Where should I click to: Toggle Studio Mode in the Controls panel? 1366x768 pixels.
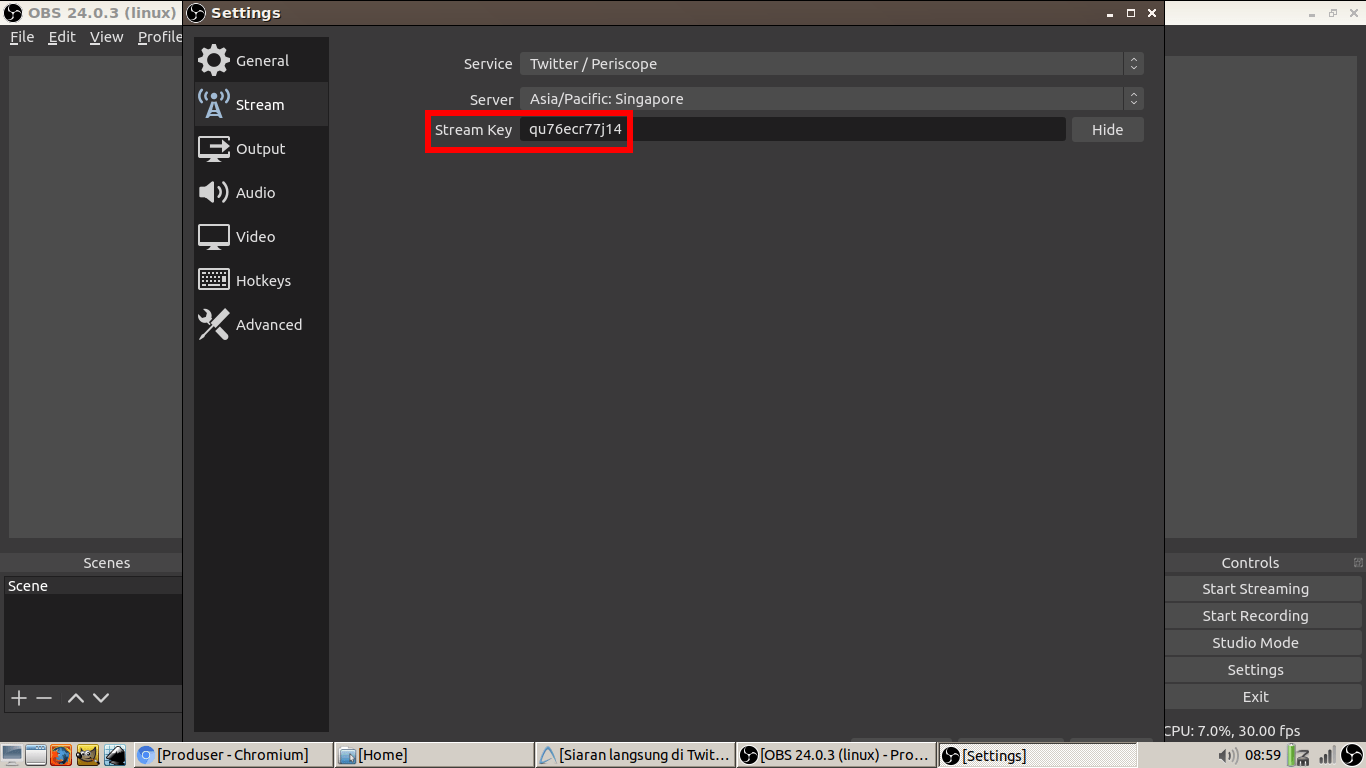(x=1255, y=643)
